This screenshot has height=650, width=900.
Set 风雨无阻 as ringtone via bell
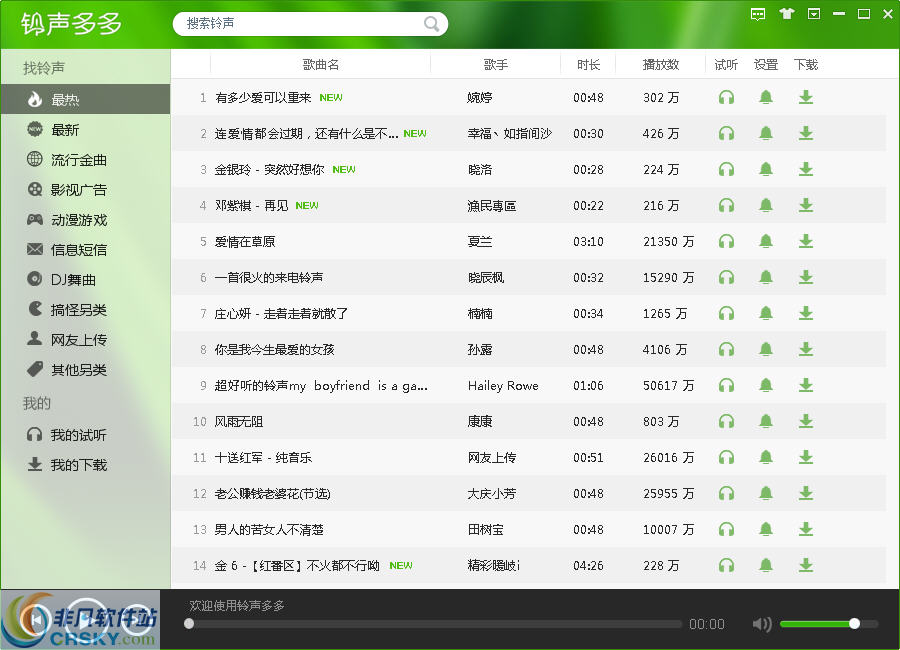point(766,422)
